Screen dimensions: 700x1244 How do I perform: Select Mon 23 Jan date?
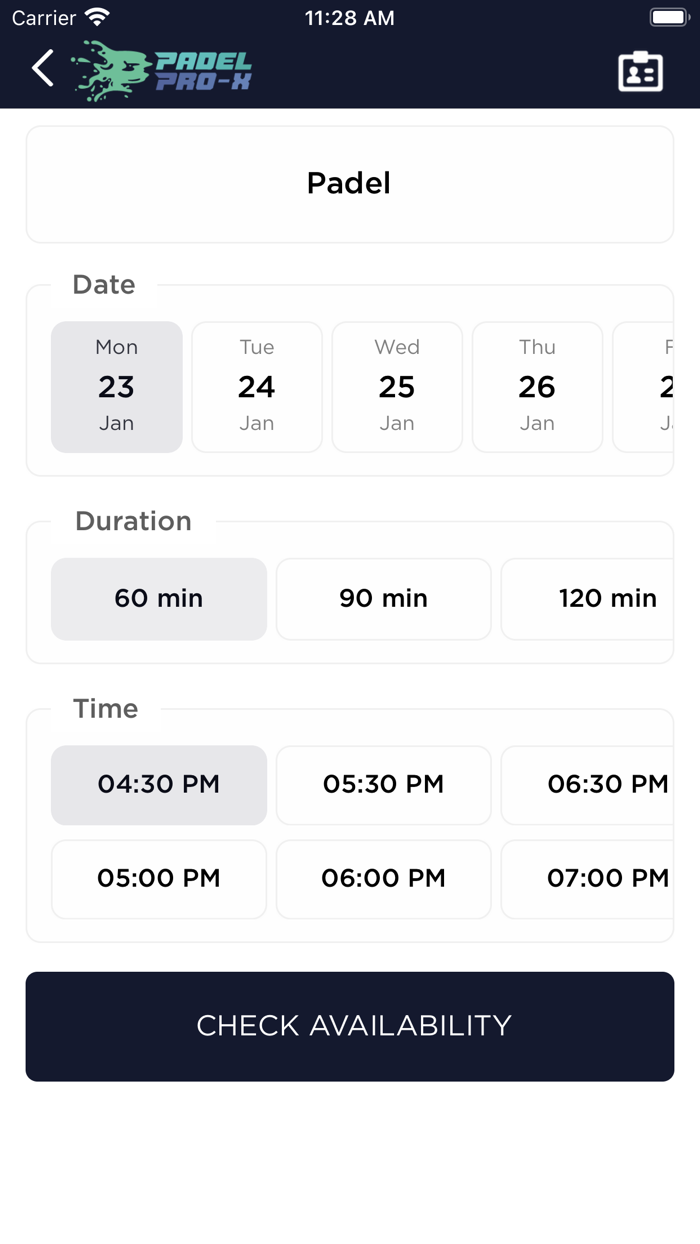coord(117,387)
